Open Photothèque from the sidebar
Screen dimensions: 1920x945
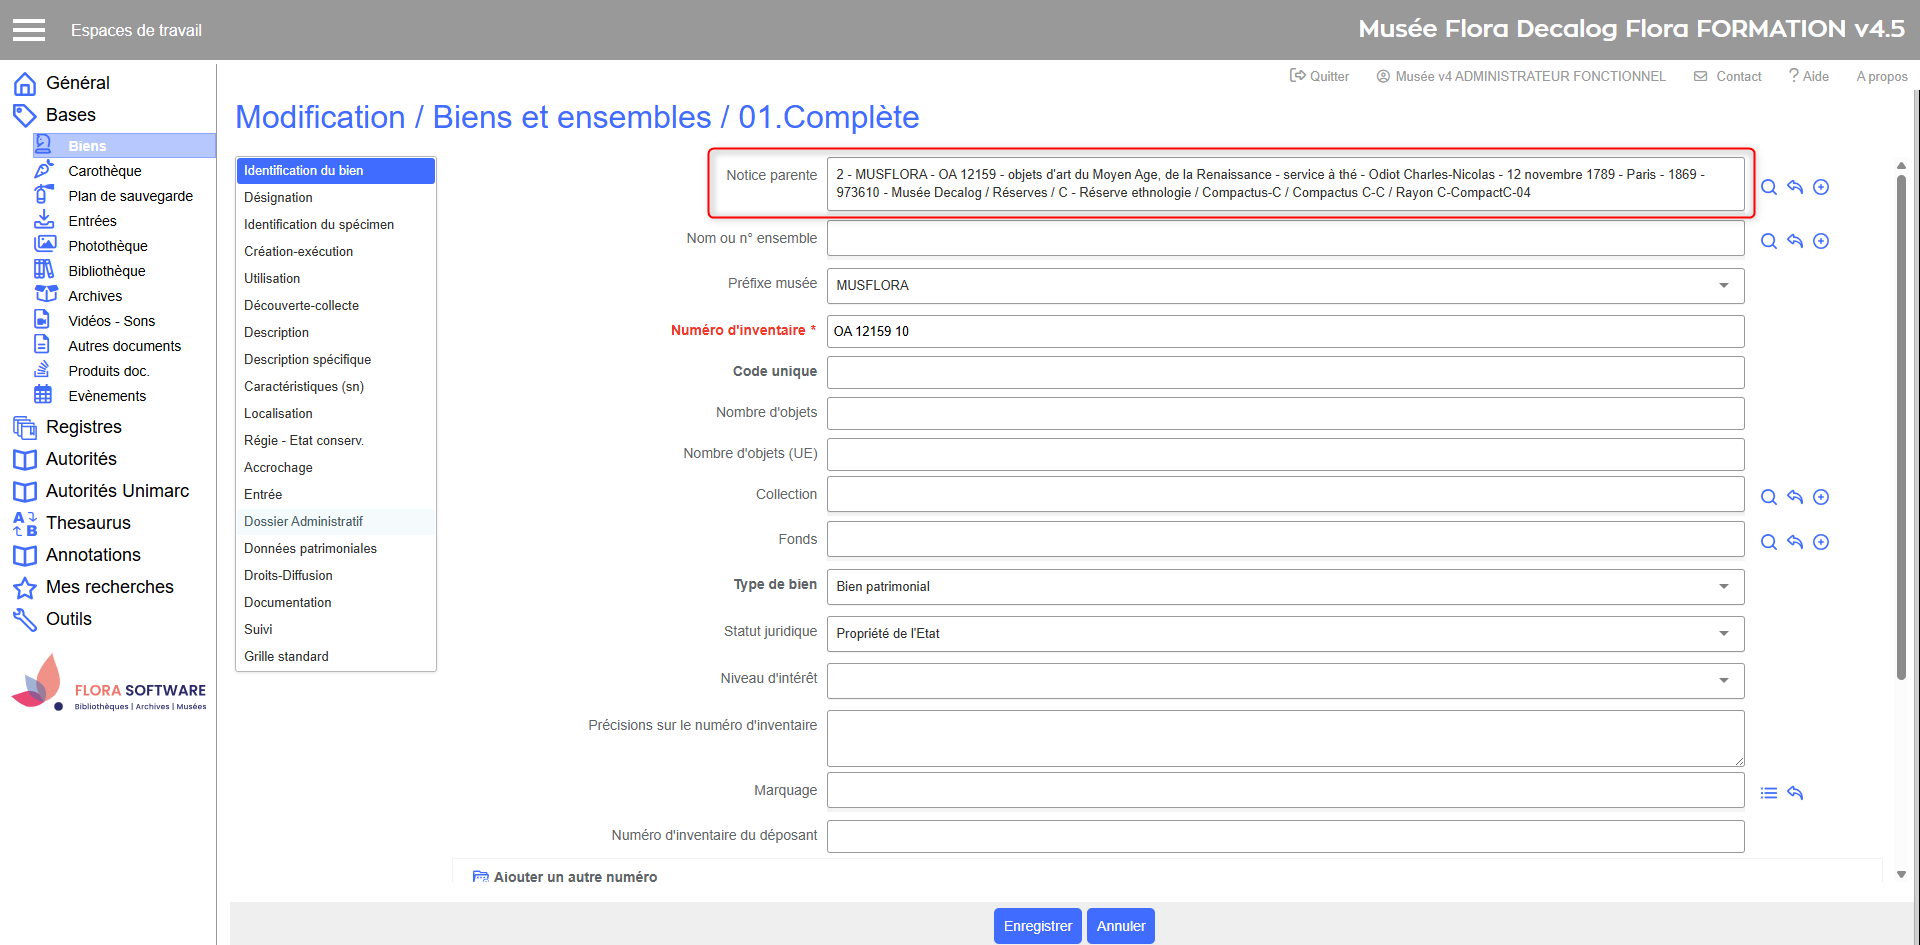point(107,246)
